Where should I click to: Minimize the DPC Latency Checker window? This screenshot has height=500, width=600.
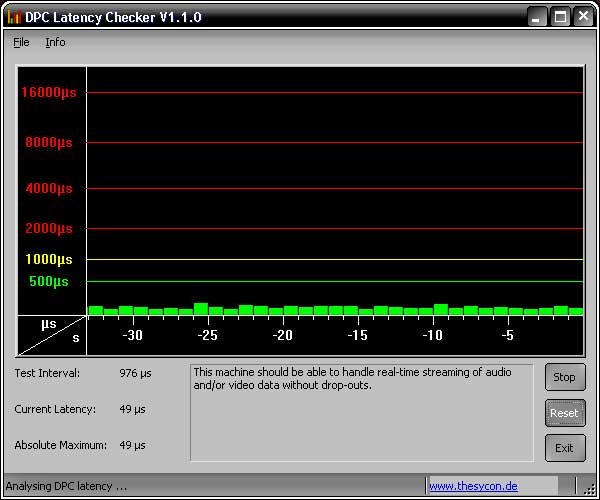point(539,16)
